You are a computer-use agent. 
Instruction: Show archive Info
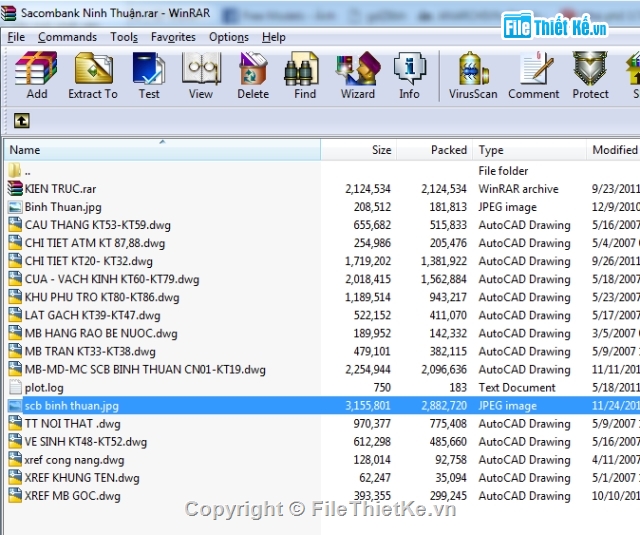pos(409,75)
